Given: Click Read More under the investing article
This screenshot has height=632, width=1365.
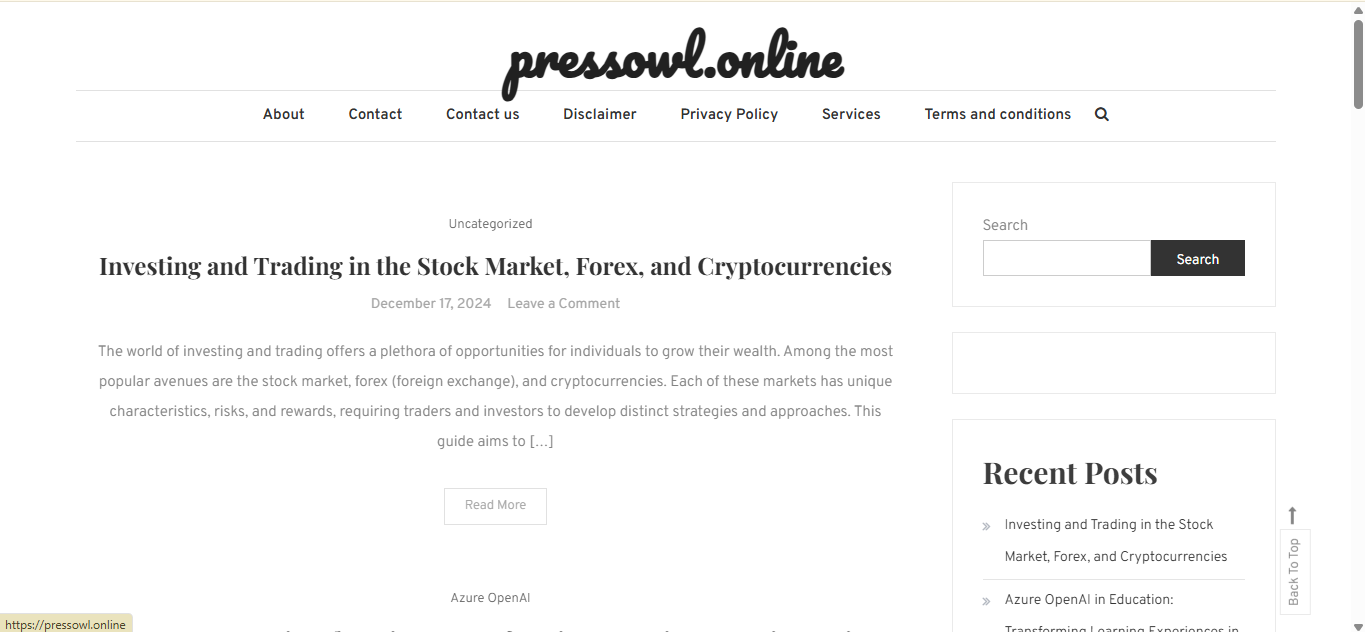Looking at the screenshot, I should tap(495, 506).
